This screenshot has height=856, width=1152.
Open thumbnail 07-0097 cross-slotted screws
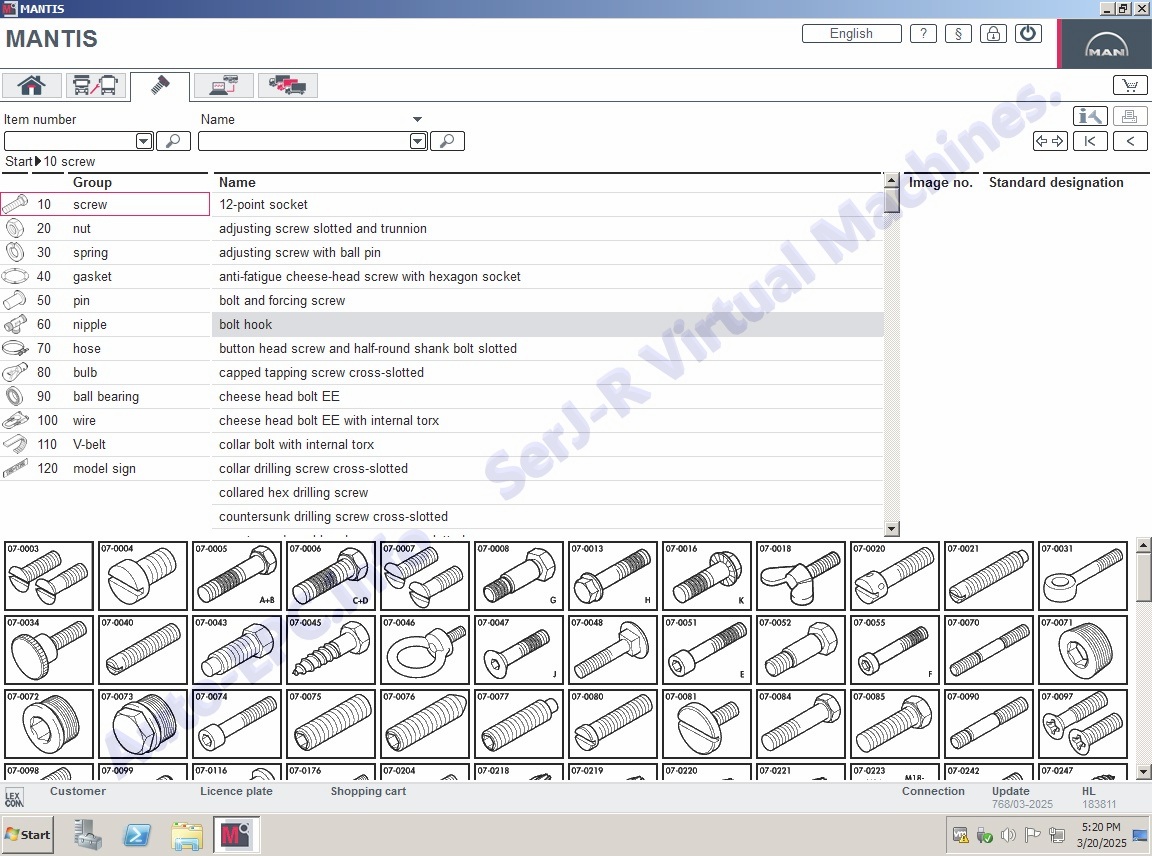(1083, 724)
